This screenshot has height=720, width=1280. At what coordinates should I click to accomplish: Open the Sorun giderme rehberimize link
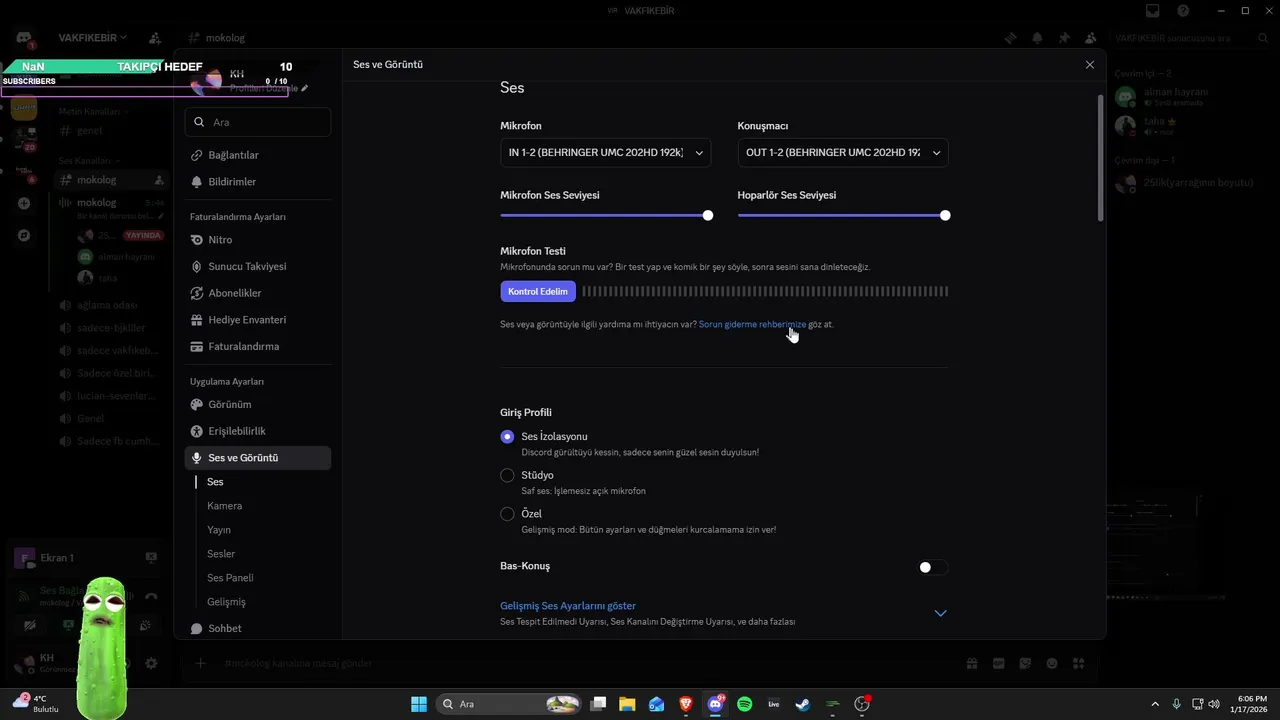coord(752,324)
